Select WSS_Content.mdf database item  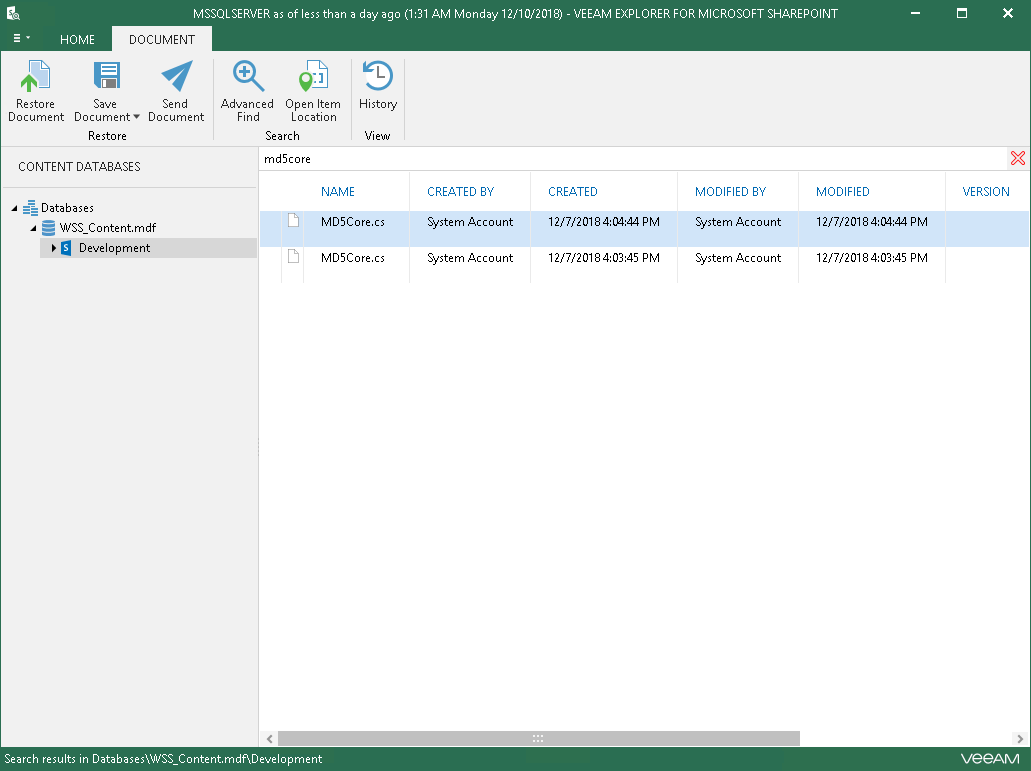[108, 228]
